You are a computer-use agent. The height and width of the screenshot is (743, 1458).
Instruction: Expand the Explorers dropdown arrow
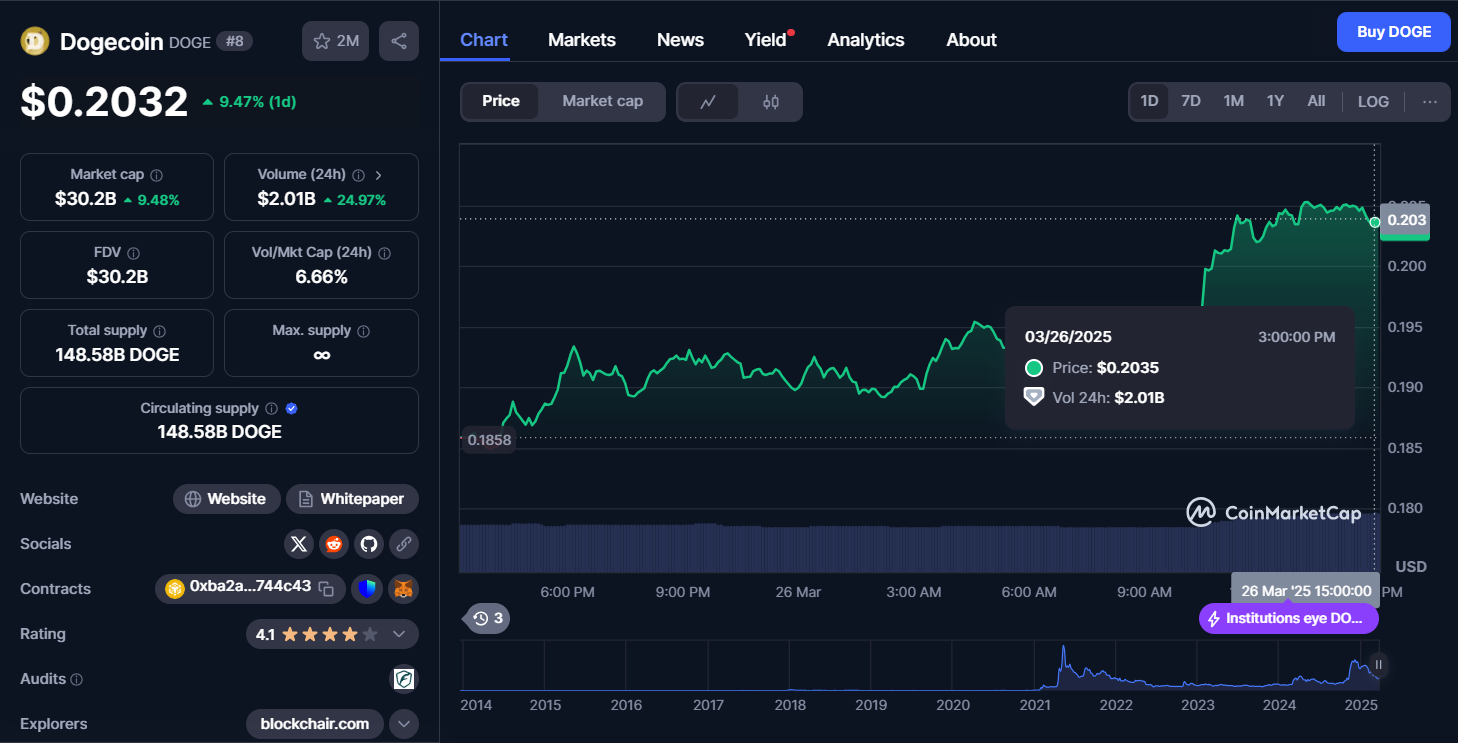pyautogui.click(x=404, y=723)
